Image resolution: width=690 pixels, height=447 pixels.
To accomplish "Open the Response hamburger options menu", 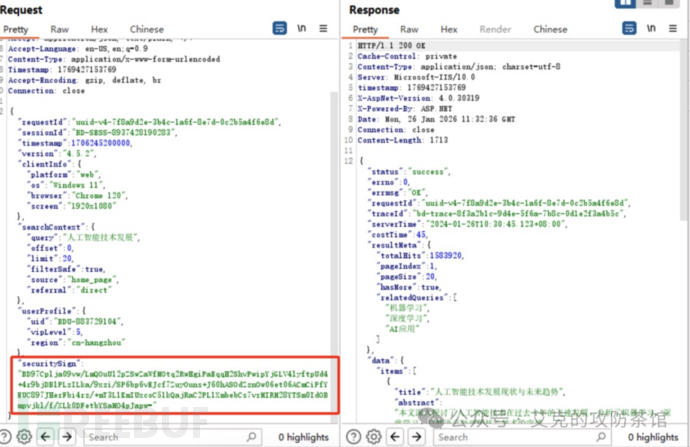I will pos(675,30).
